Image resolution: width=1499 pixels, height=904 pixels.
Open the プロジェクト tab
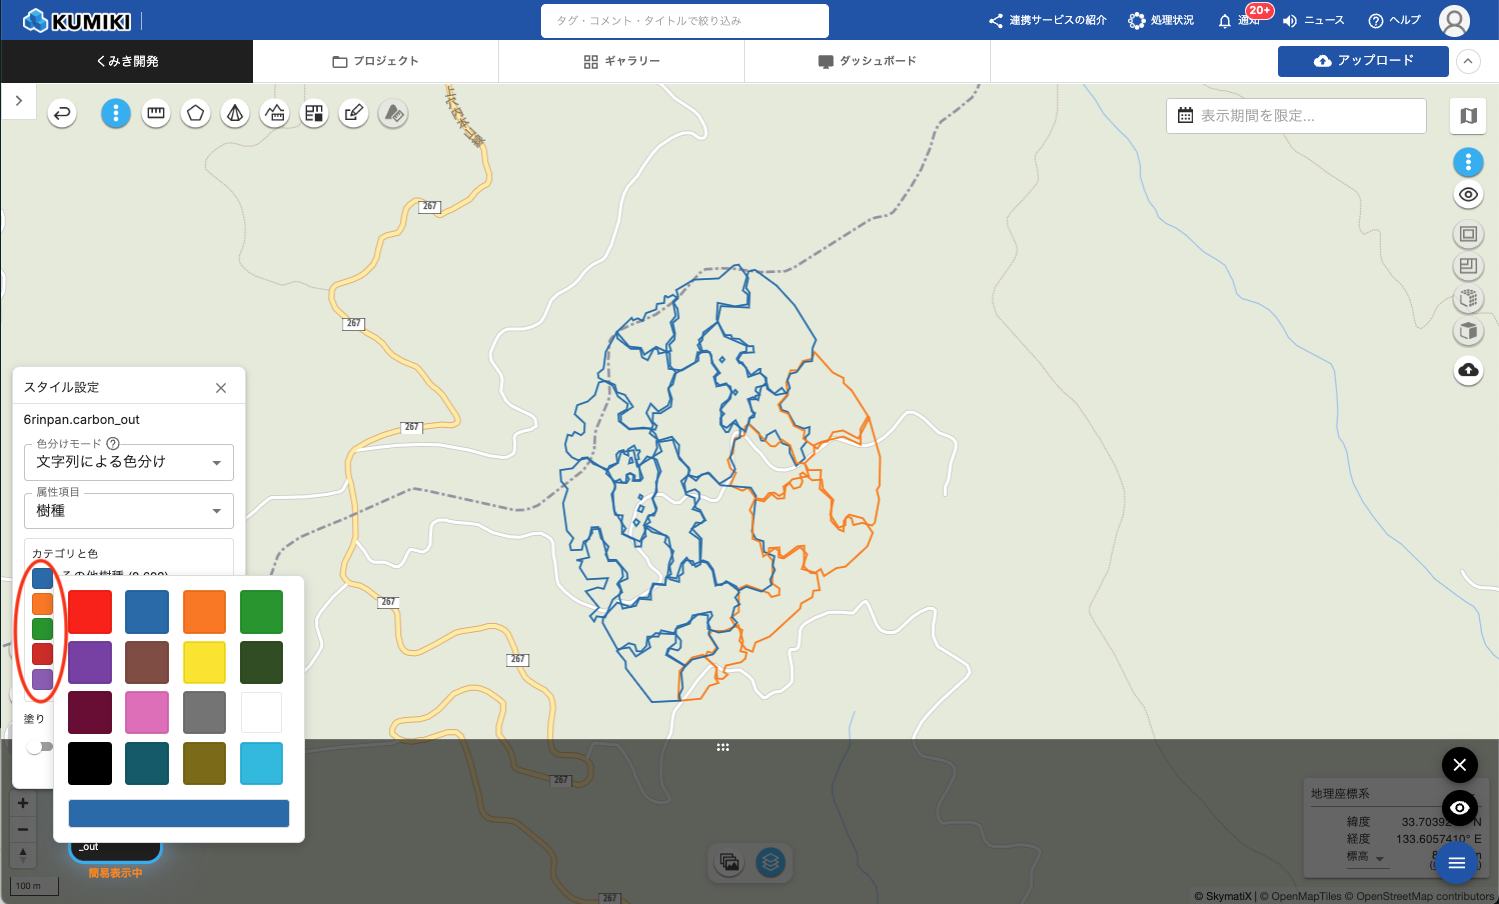click(375, 61)
